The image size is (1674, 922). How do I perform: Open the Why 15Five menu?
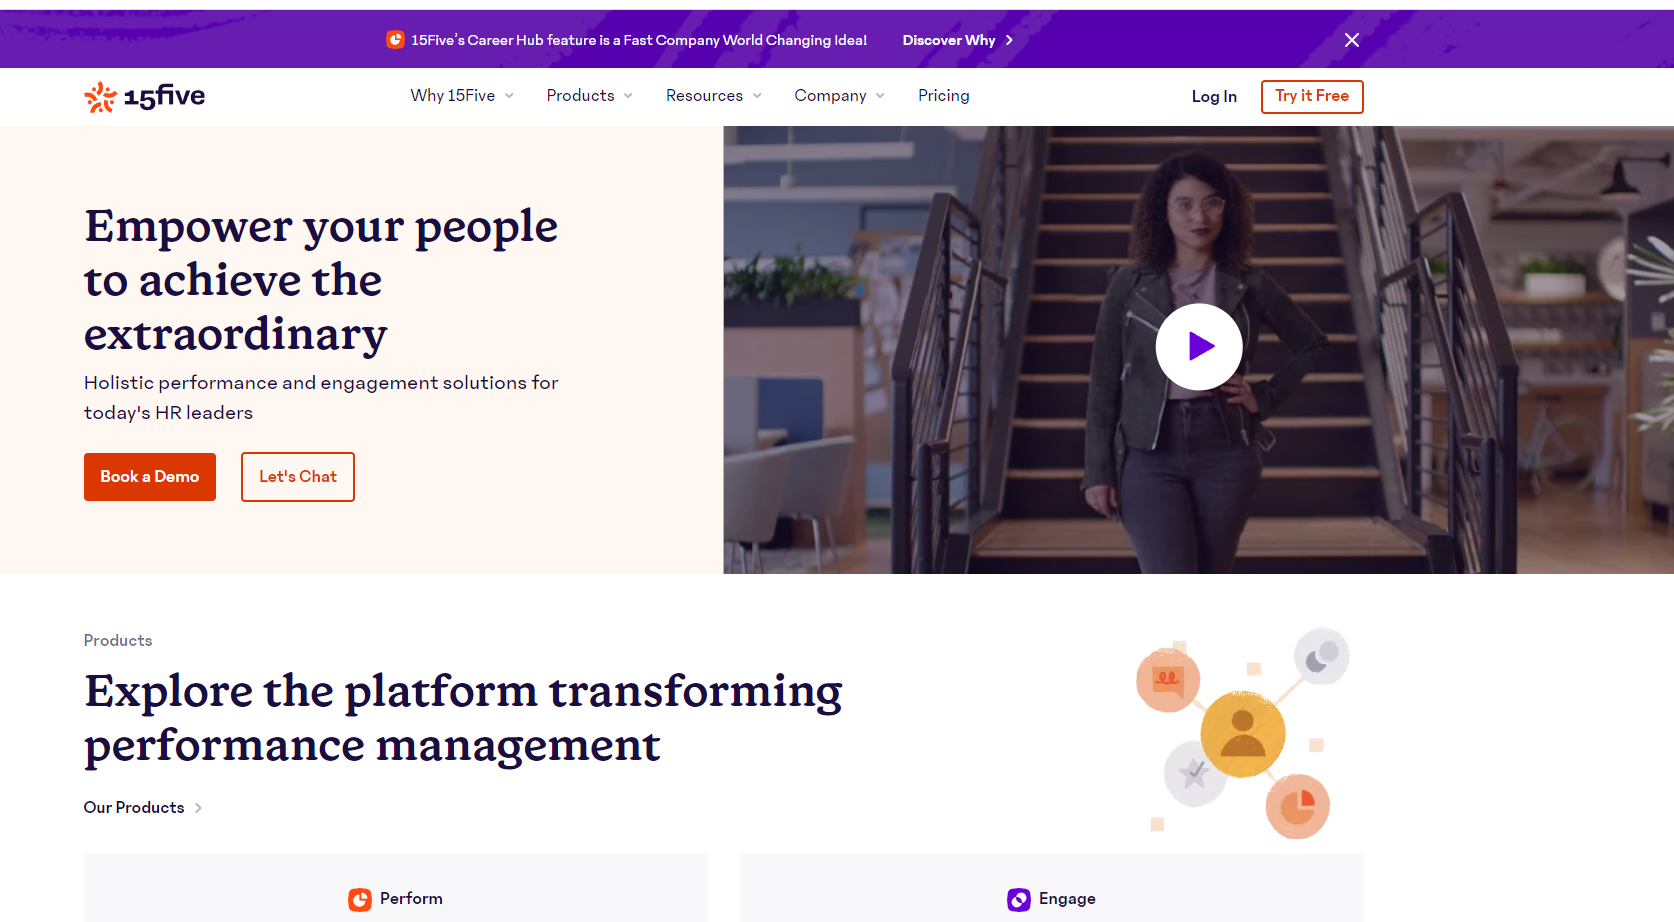(453, 96)
